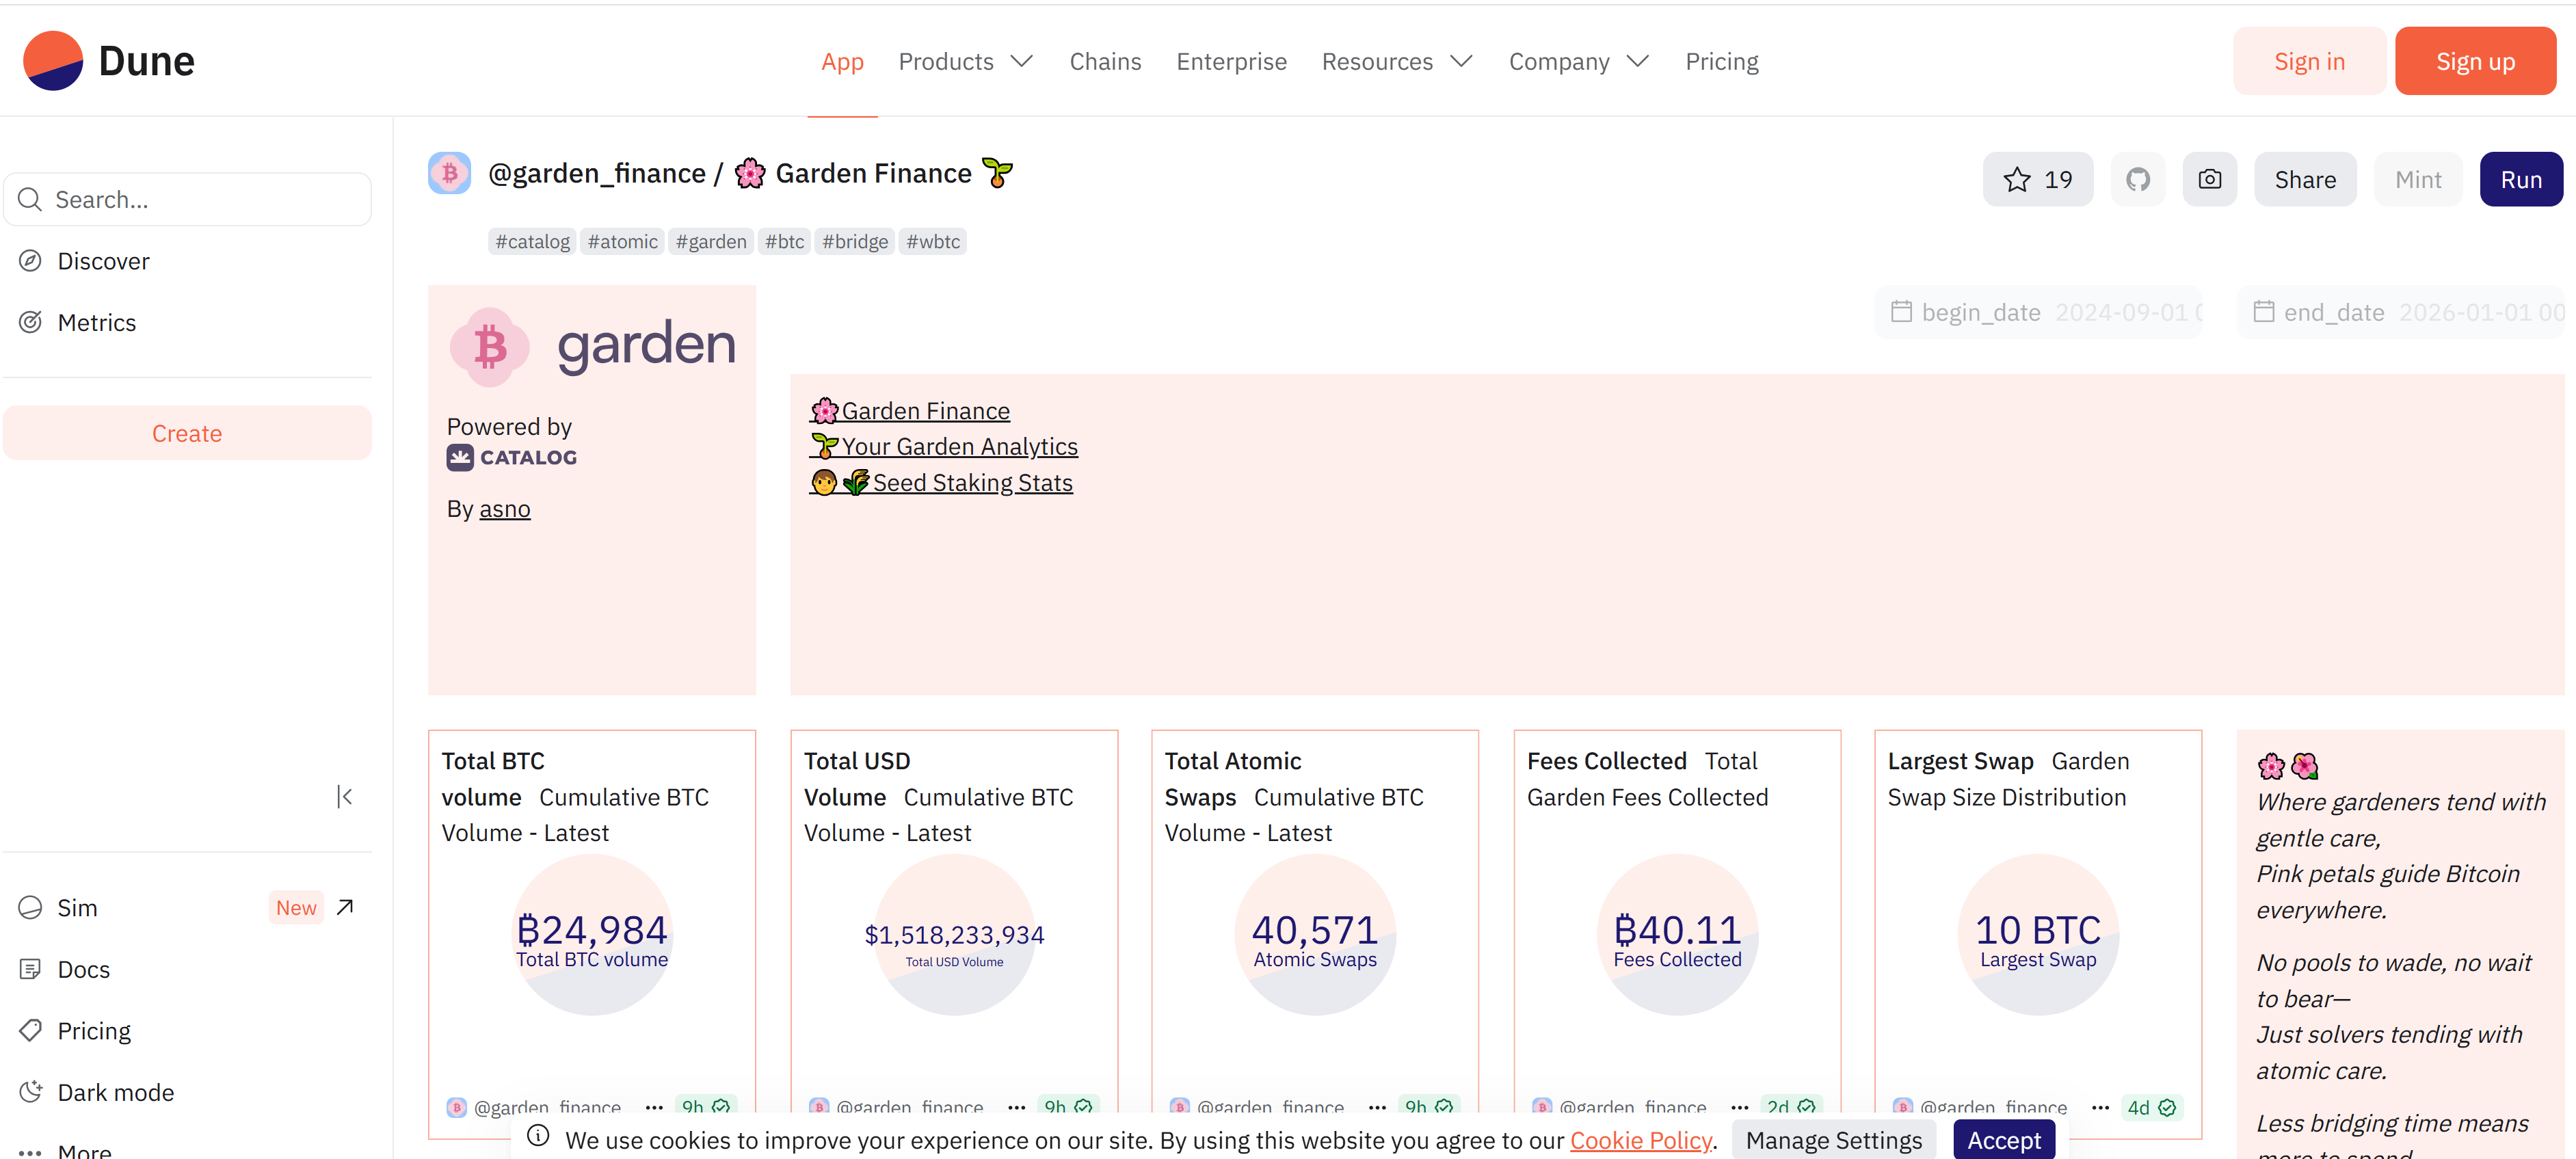
Task: Toggle Dark mode in the sidebar
Action: tap(115, 1092)
